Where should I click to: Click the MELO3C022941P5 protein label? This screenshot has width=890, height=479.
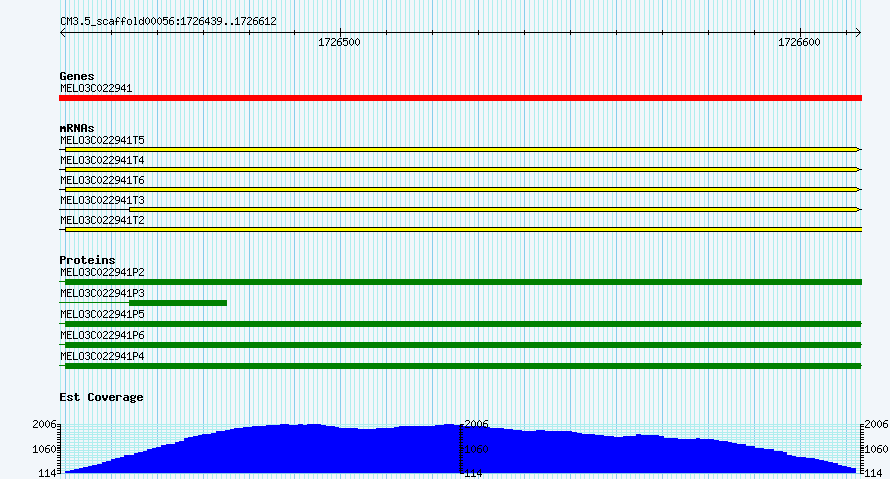(102, 314)
